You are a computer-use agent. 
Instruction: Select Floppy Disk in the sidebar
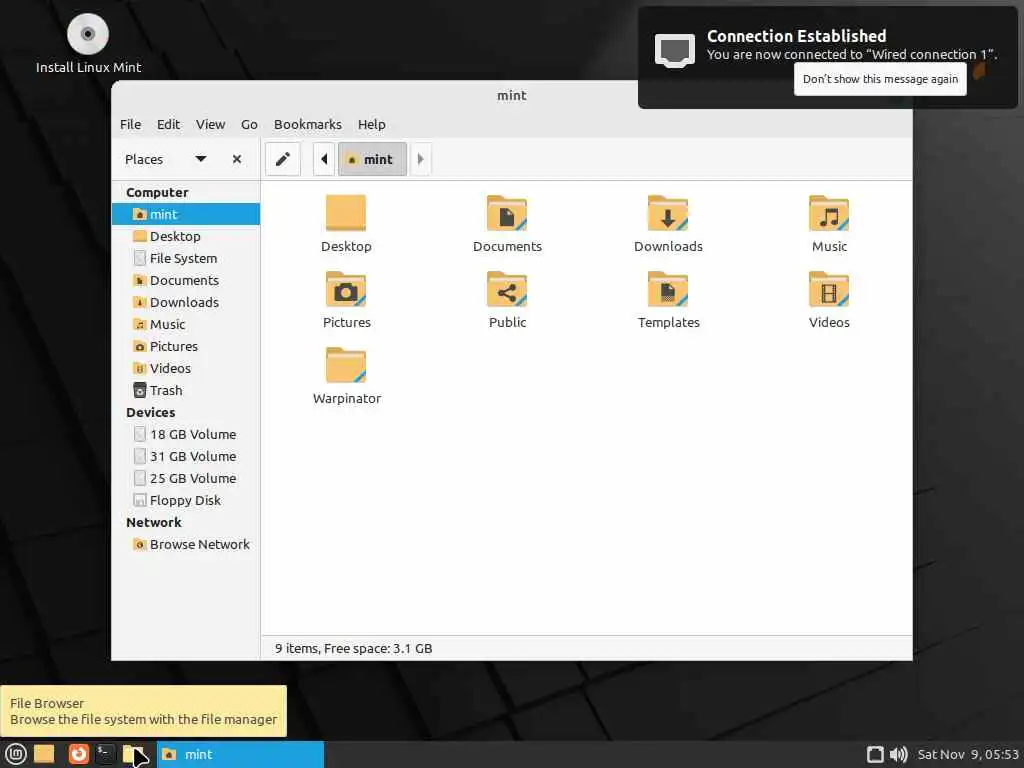tap(186, 500)
